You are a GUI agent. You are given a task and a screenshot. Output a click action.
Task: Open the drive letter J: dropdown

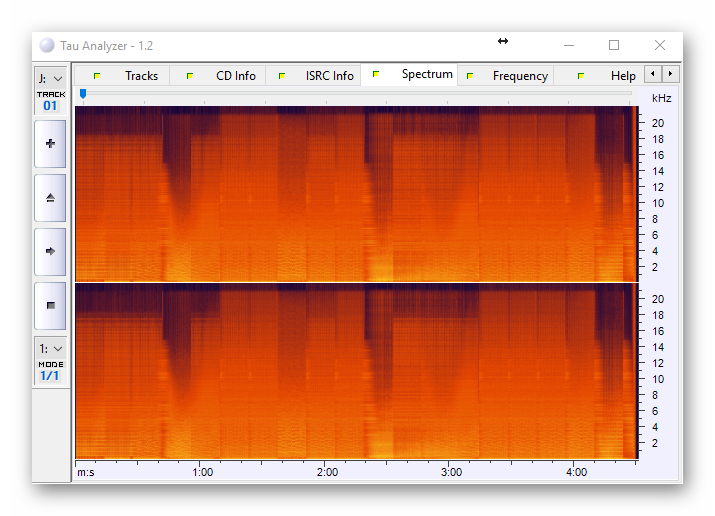[50, 77]
